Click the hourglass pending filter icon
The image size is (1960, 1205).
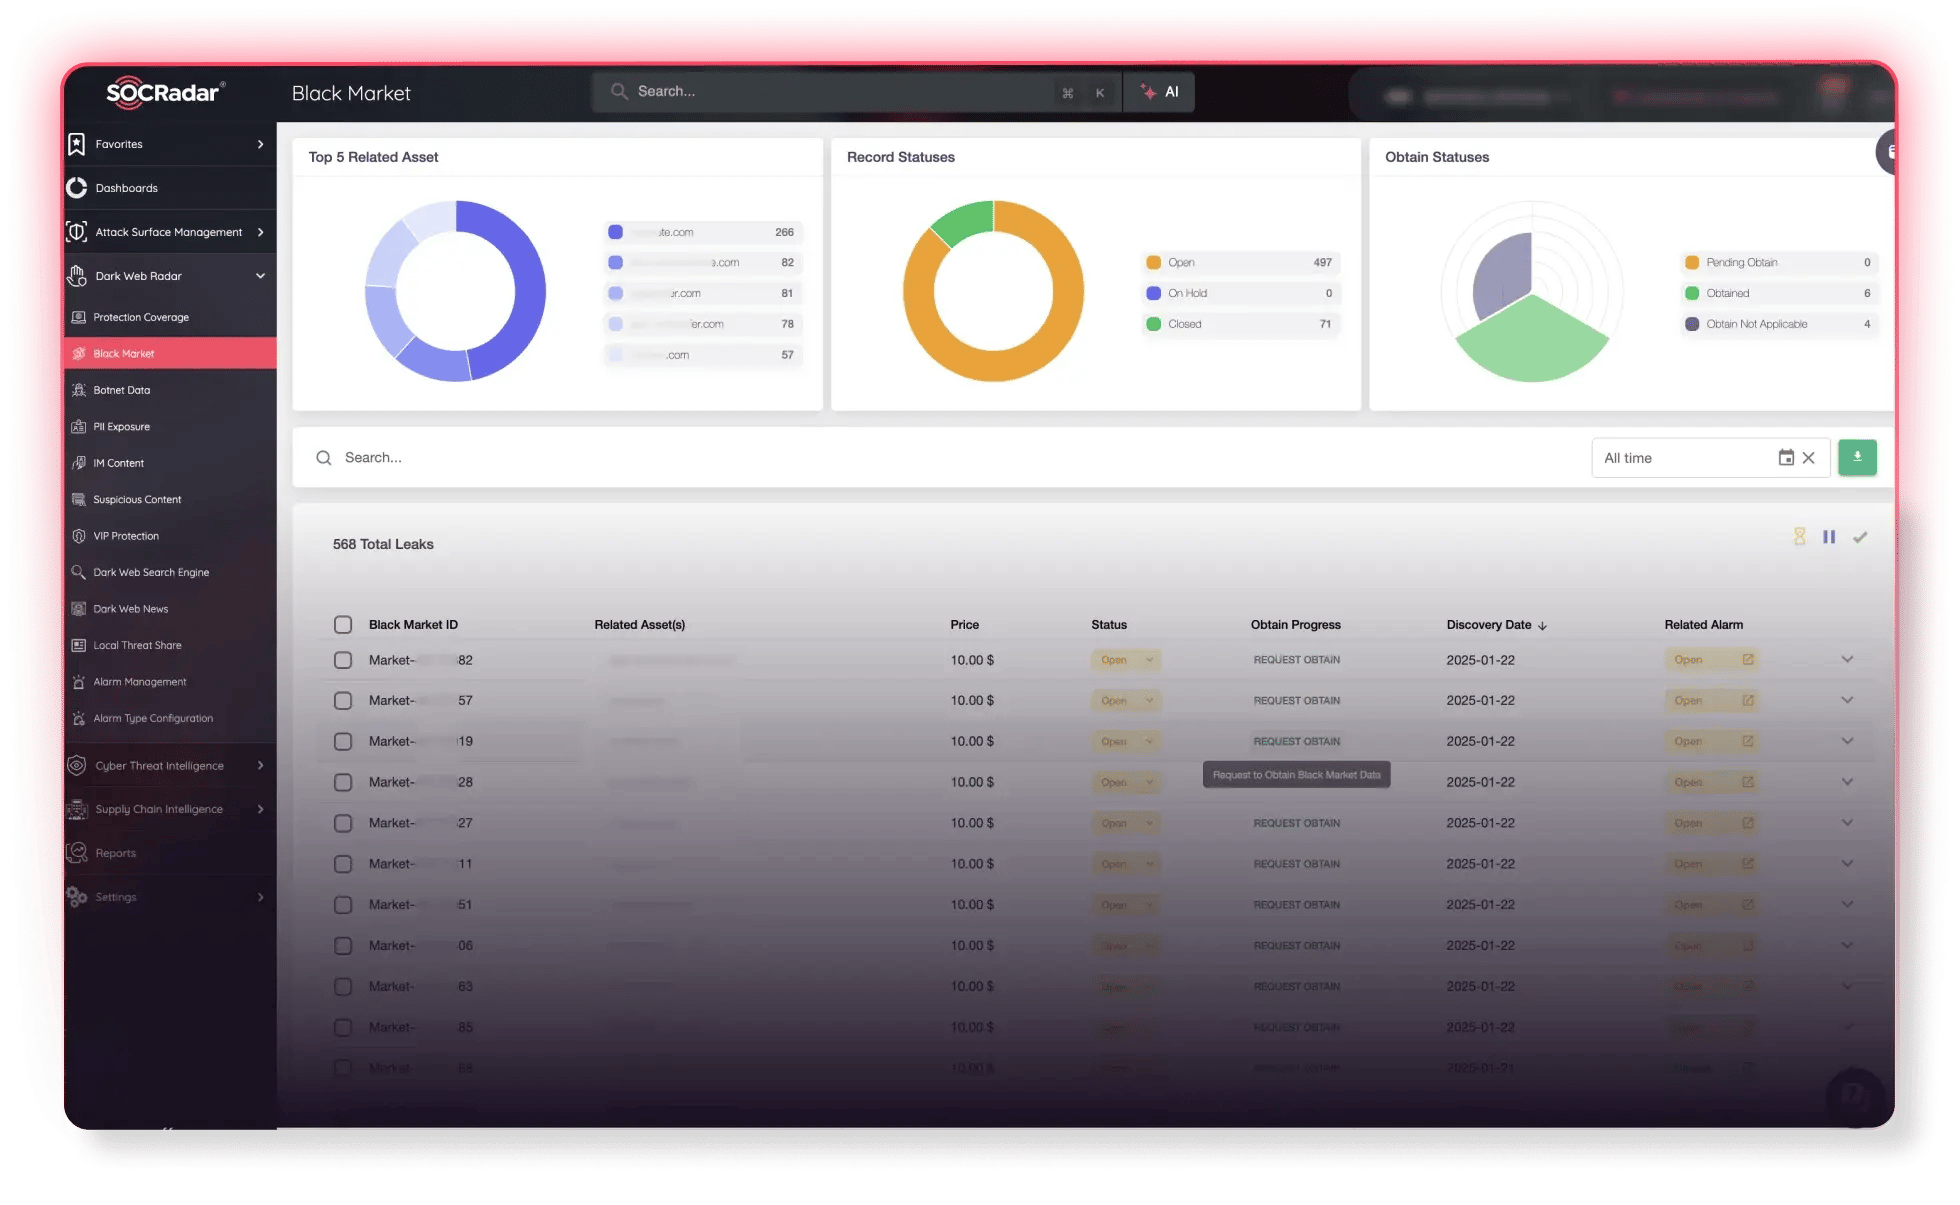(x=1799, y=537)
